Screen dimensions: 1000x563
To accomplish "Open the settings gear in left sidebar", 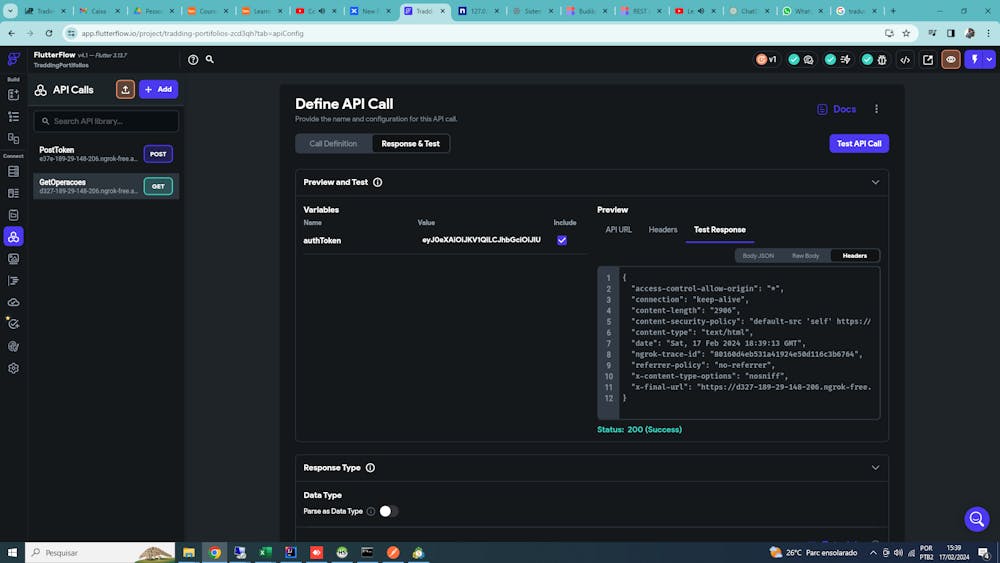I will click(x=13, y=368).
